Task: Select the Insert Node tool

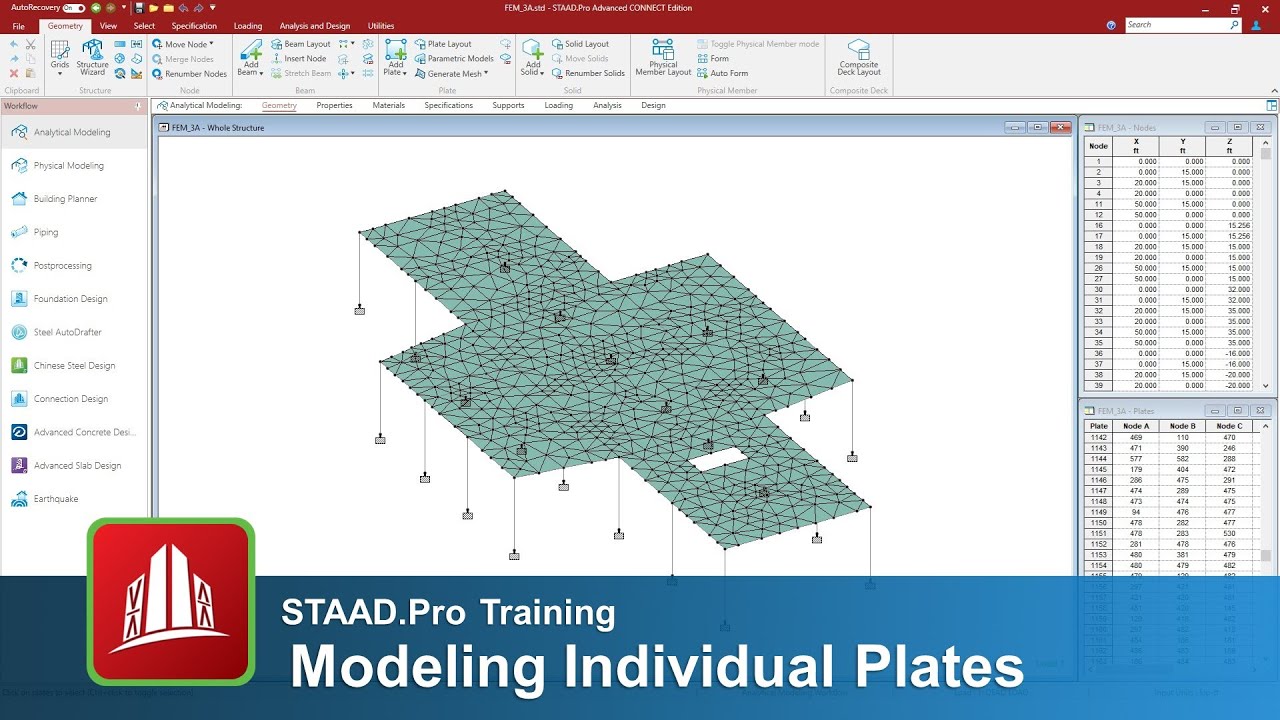Action: (x=299, y=58)
